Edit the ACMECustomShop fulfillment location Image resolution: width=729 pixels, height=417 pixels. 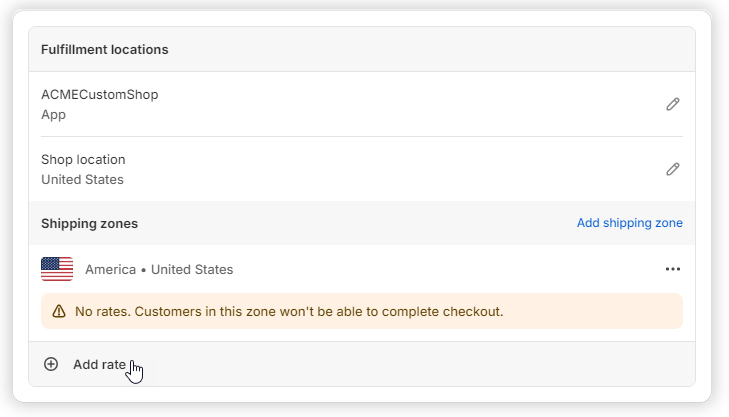click(673, 104)
